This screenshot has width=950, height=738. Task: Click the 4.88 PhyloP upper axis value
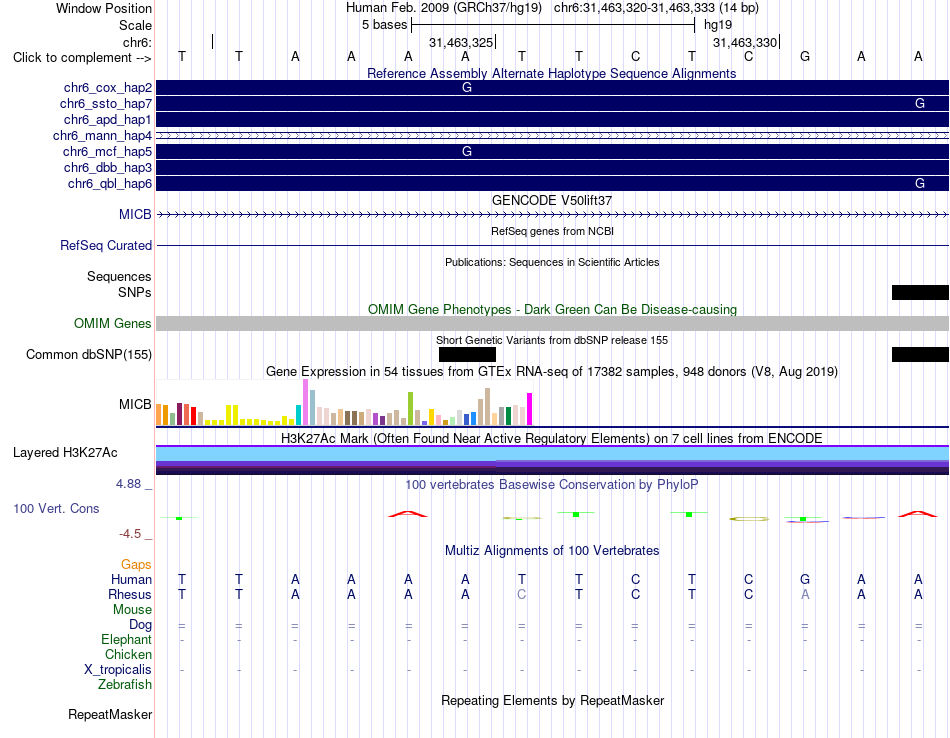128,484
